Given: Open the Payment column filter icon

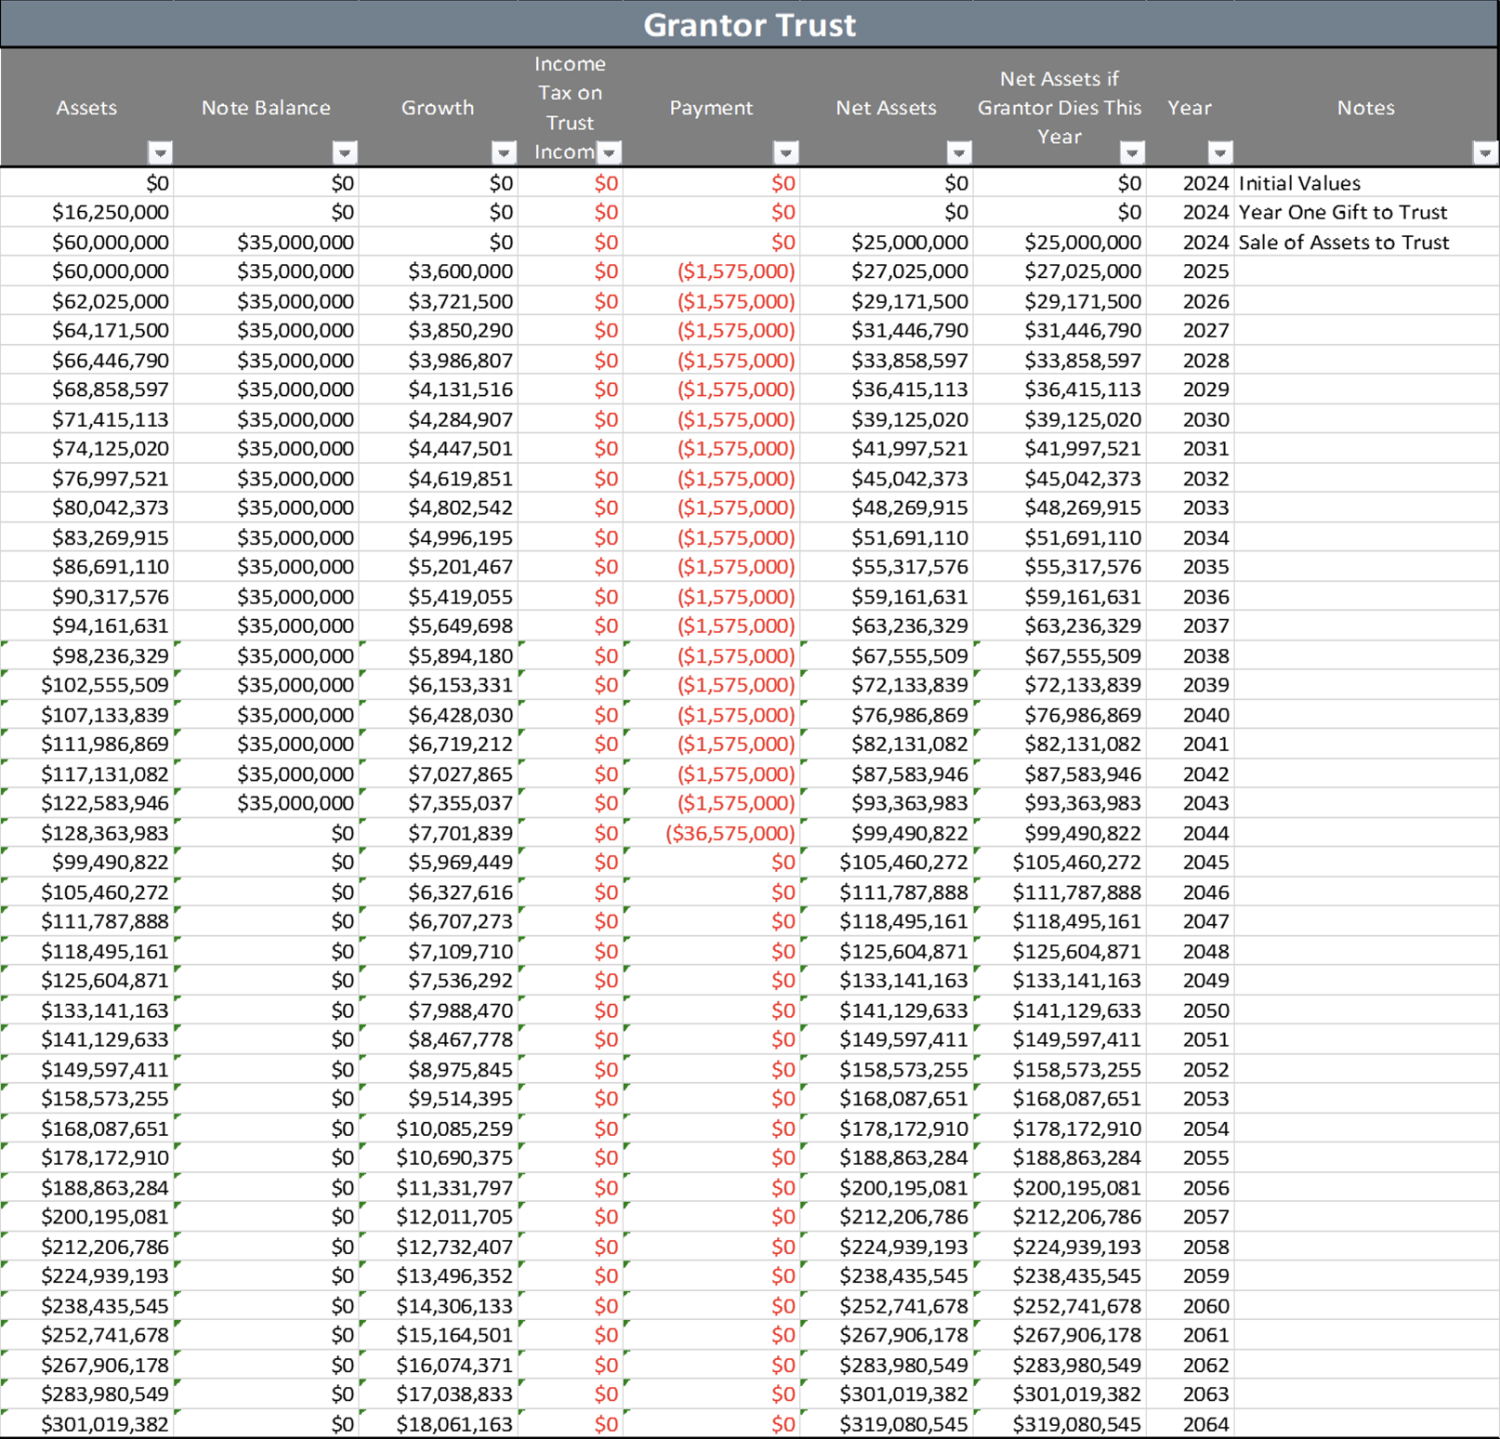Looking at the screenshot, I should click(786, 153).
